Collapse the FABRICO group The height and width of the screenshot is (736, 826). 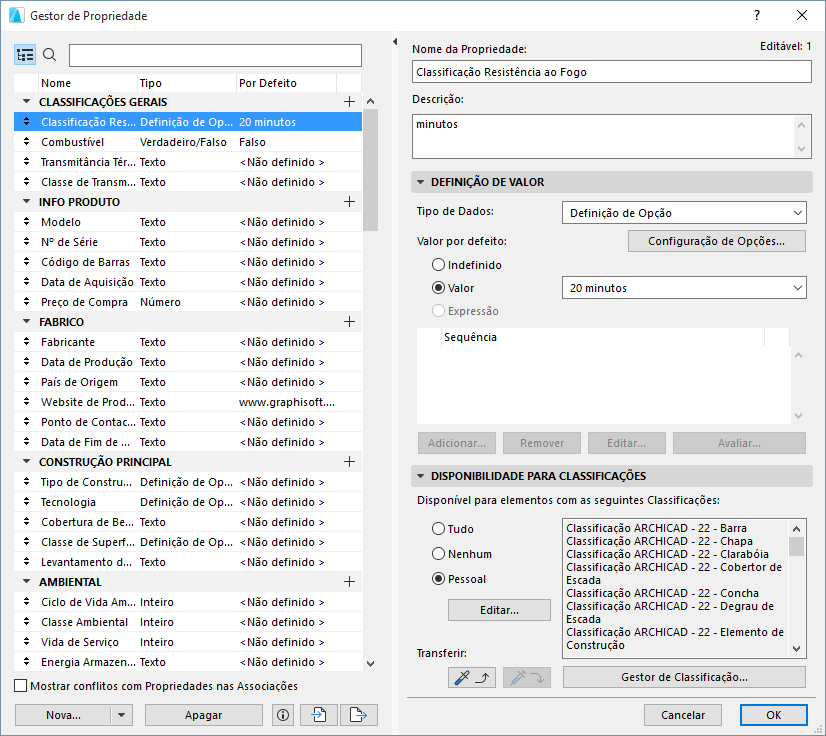point(26,321)
